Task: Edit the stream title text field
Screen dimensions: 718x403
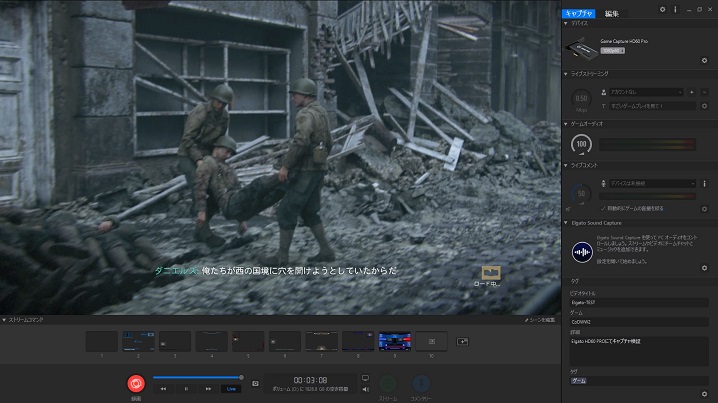Action: pyautogui.click(x=652, y=106)
